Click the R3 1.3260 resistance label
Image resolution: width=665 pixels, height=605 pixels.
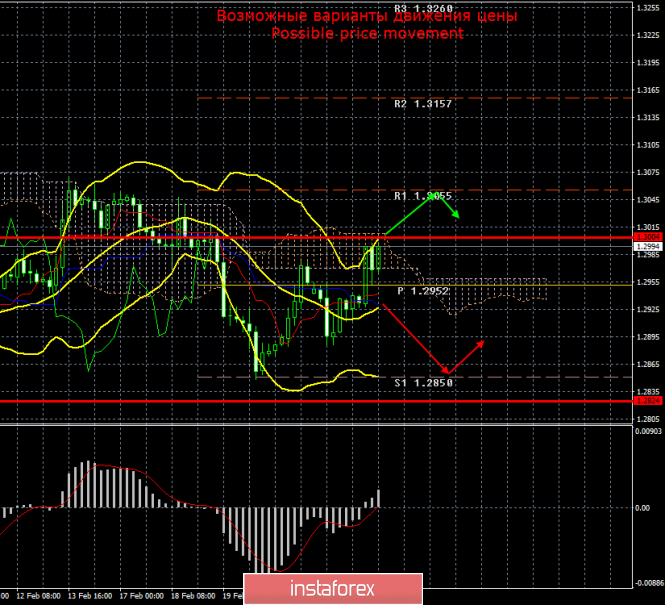(423, 8)
